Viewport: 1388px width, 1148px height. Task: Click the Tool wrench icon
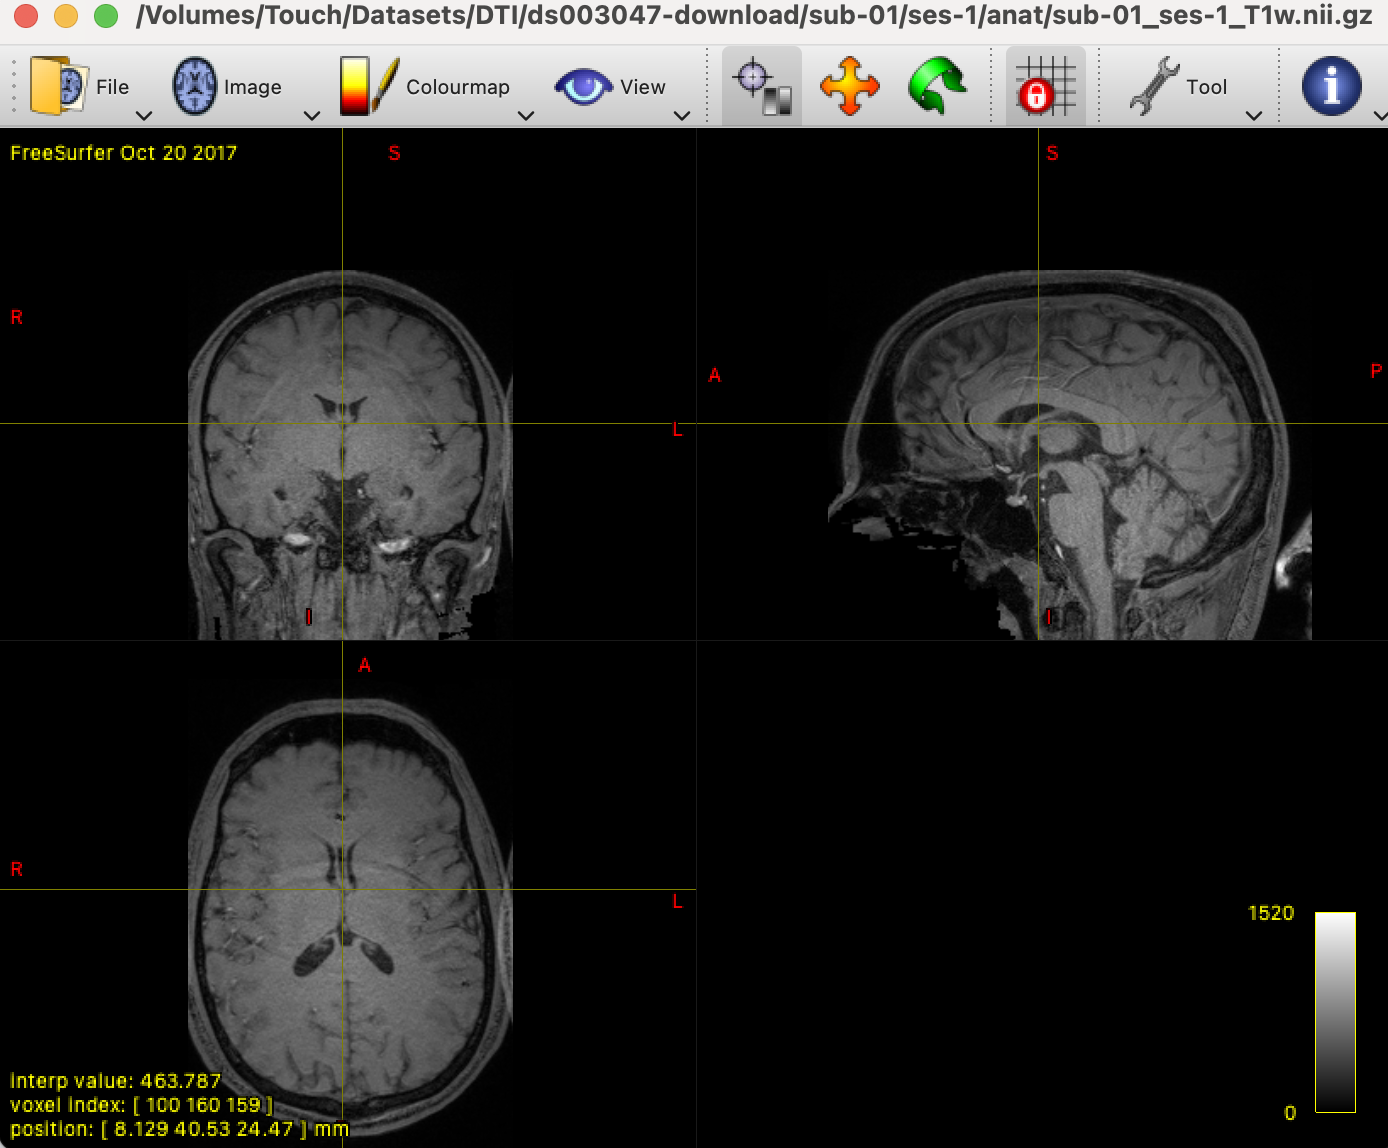pyautogui.click(x=1153, y=86)
